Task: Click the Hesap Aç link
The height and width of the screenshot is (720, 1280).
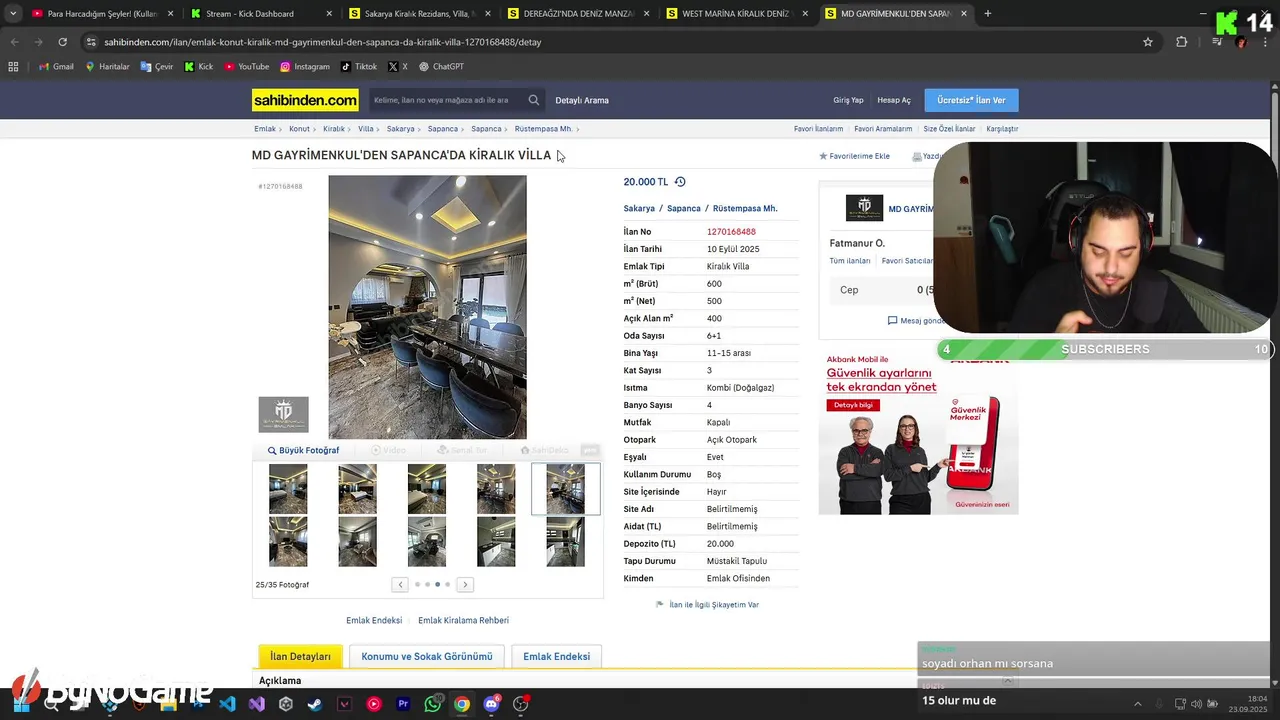Action: (894, 100)
